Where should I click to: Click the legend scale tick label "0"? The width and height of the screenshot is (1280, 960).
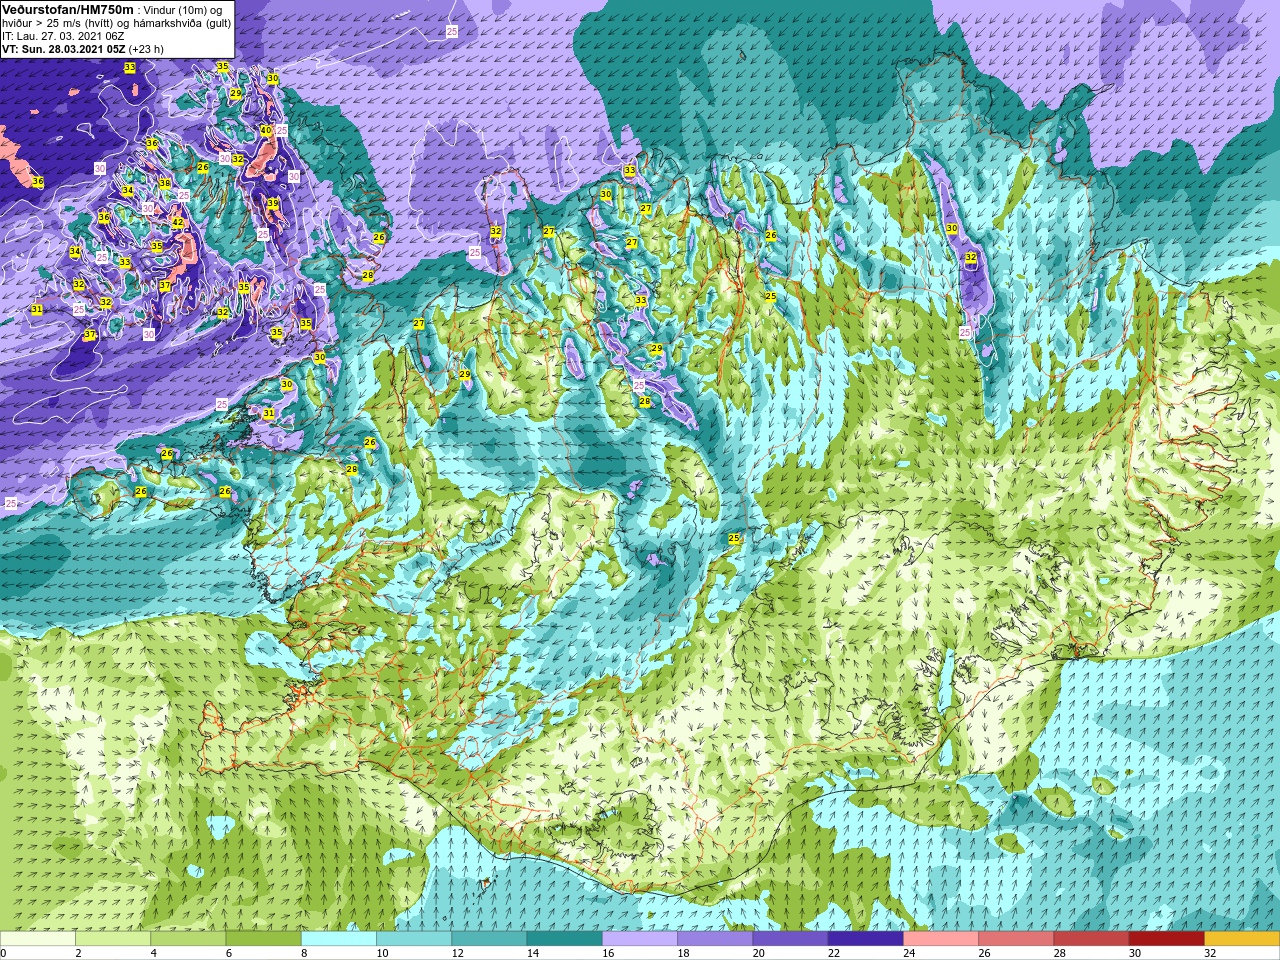(4, 953)
